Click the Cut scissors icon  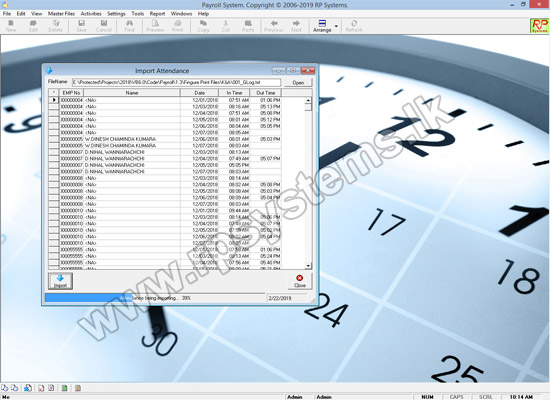pos(226,26)
